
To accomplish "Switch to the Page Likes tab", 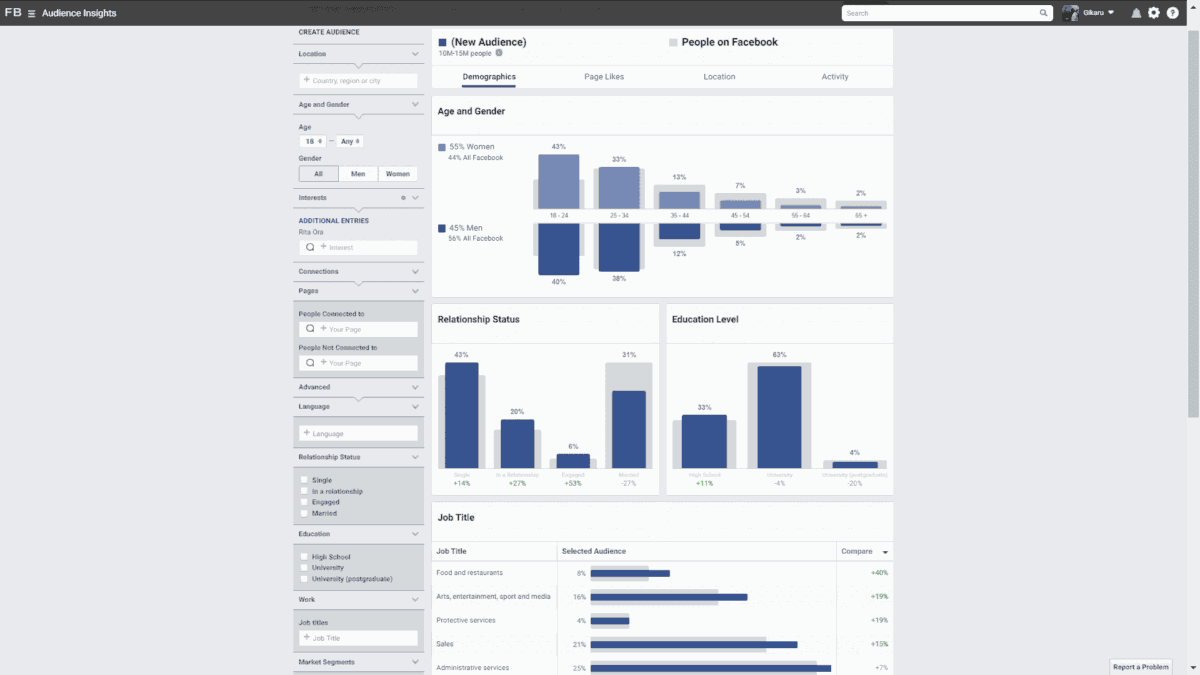I will (x=604, y=77).
